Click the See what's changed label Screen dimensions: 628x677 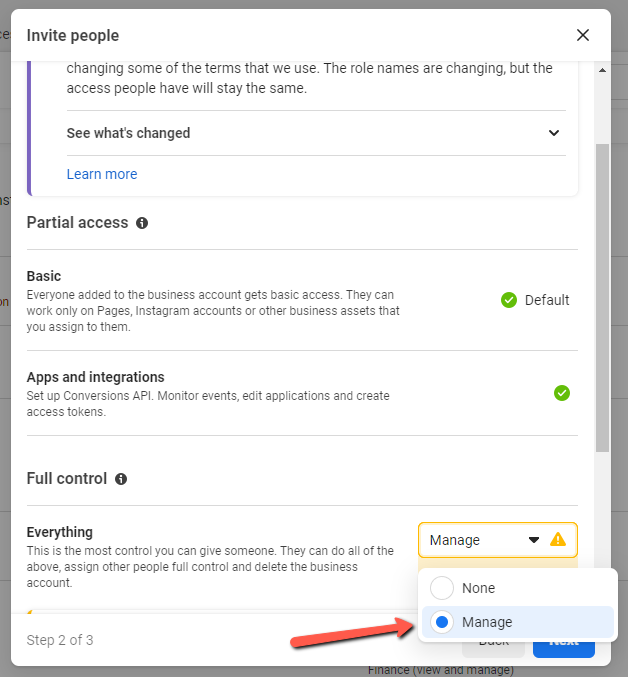tap(128, 133)
